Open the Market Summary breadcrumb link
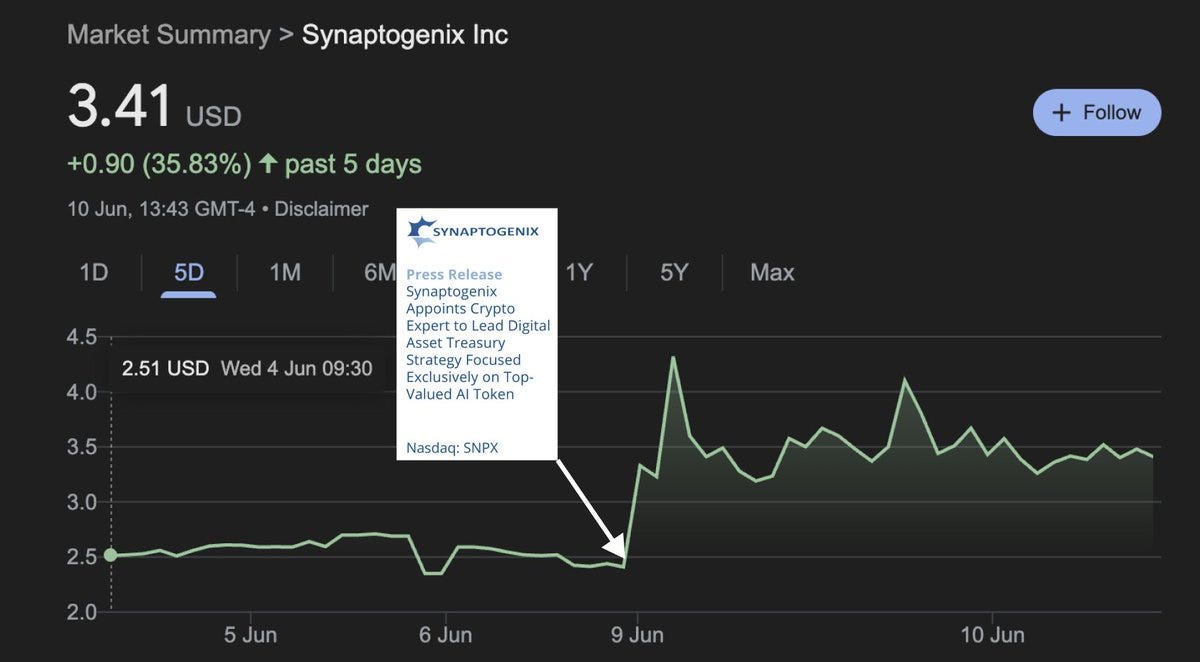 [x=169, y=35]
